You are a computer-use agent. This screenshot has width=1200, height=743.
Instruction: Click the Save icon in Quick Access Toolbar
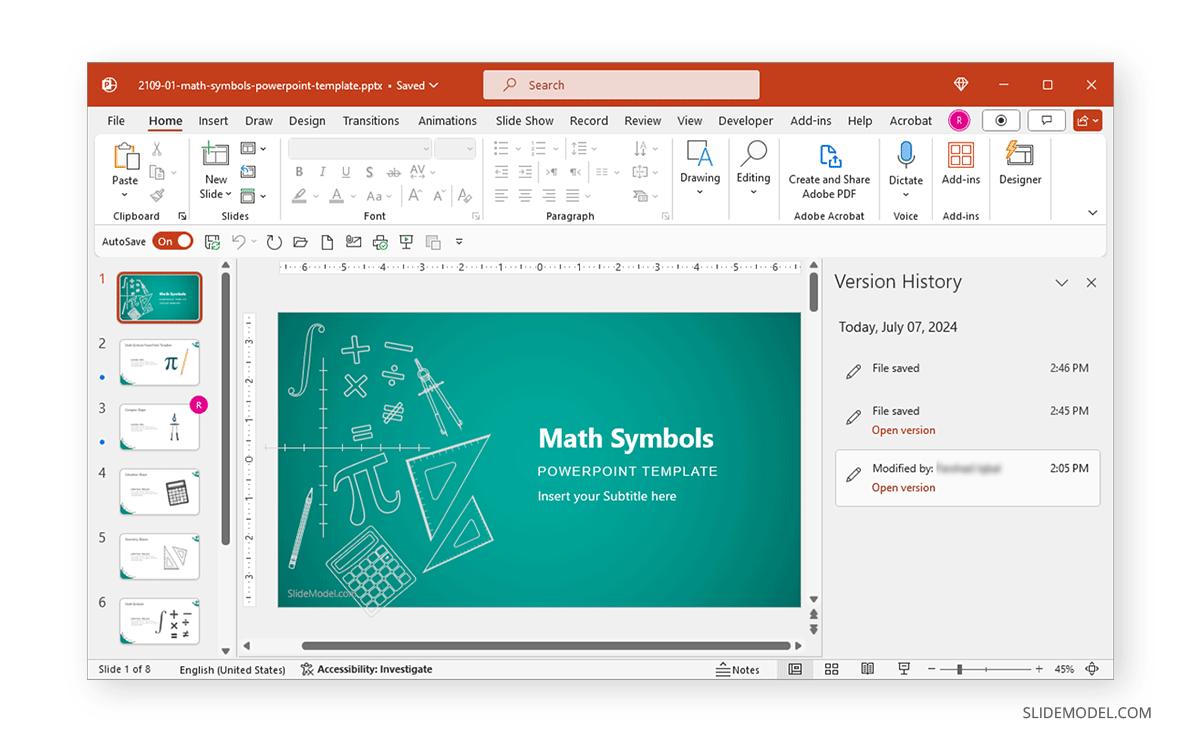click(212, 242)
